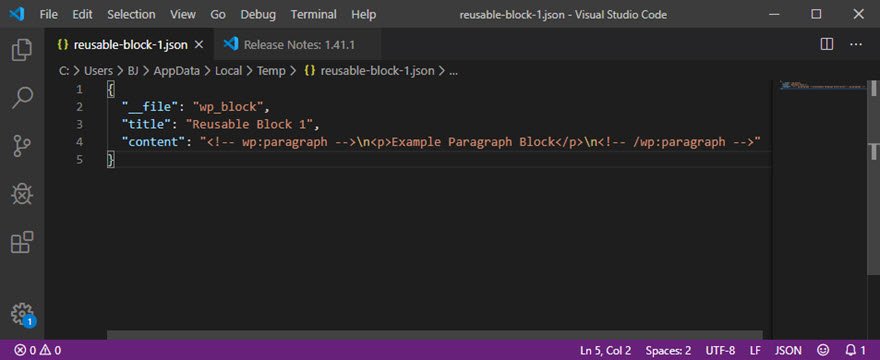Click Ln 5, Col 2 status item
Image resolution: width=880 pixels, height=360 pixels.
606,350
